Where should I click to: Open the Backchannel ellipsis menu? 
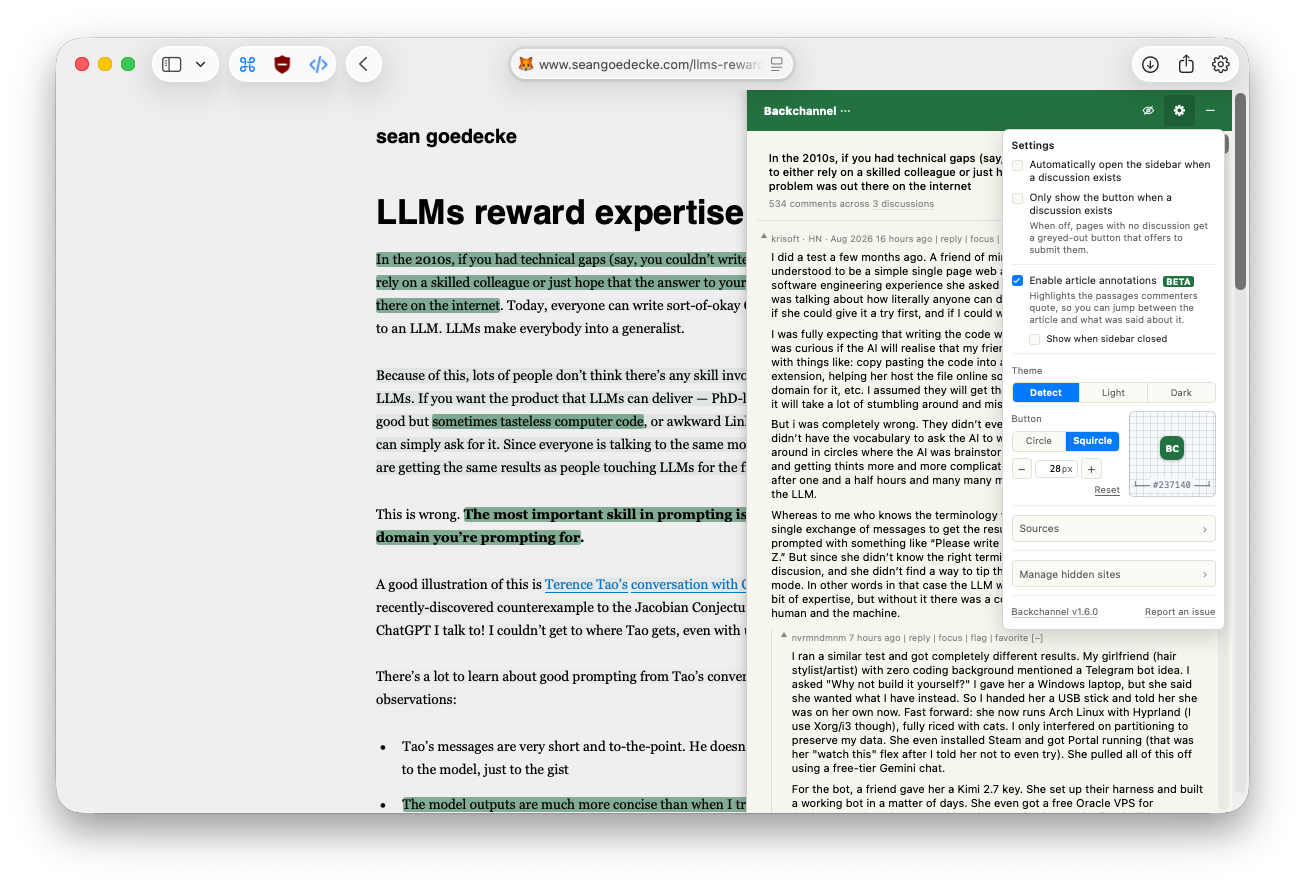tap(846, 111)
